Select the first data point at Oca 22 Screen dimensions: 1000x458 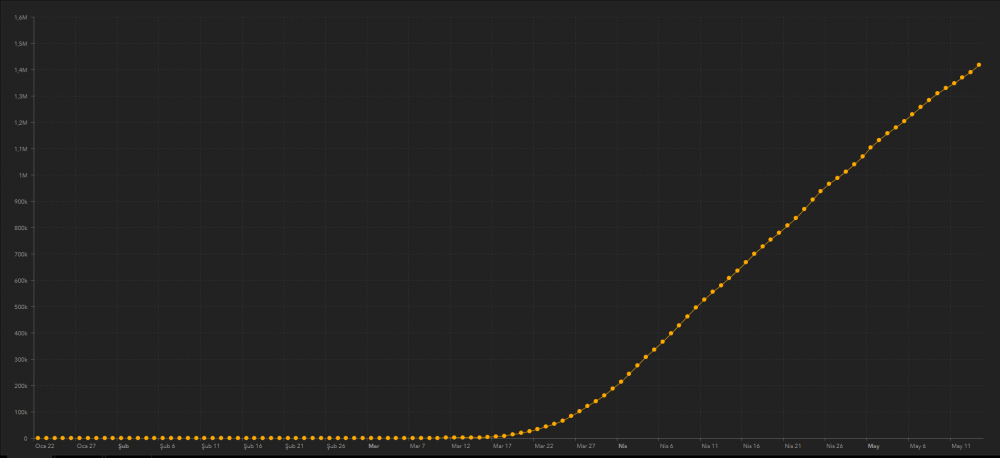coord(38,438)
